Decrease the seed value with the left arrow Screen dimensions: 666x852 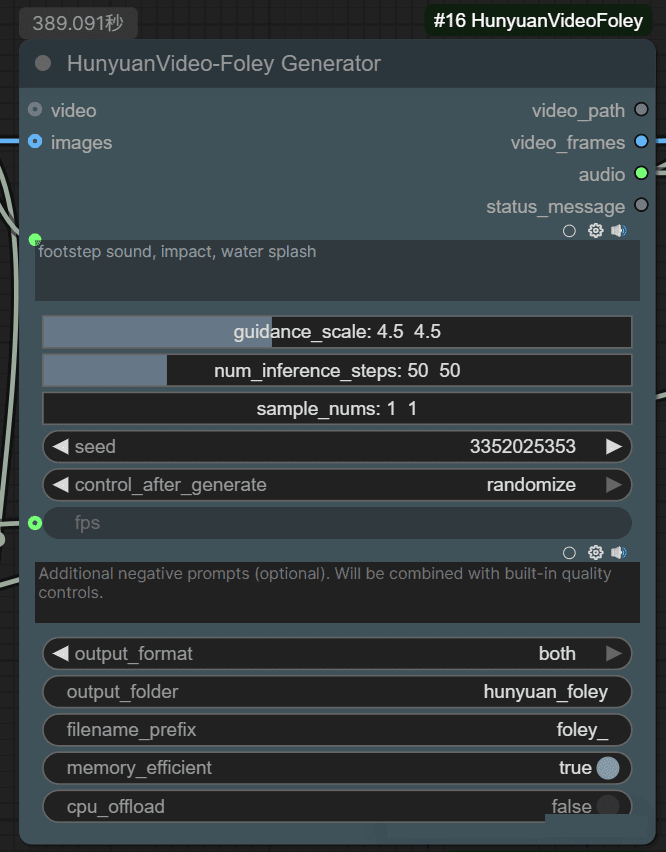(60, 447)
